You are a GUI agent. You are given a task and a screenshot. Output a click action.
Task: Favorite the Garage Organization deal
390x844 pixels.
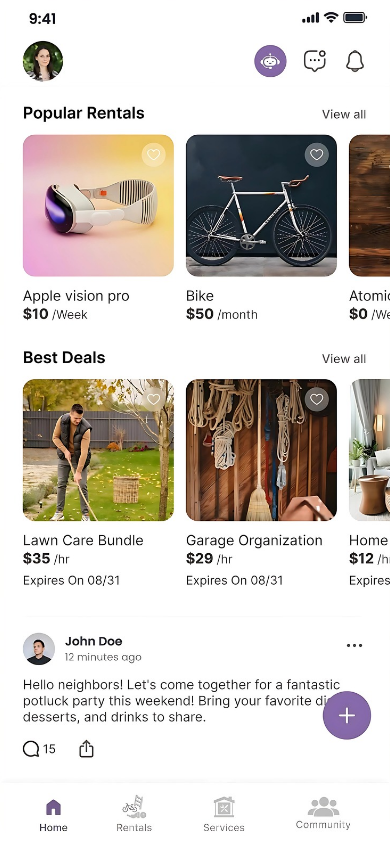(x=317, y=399)
